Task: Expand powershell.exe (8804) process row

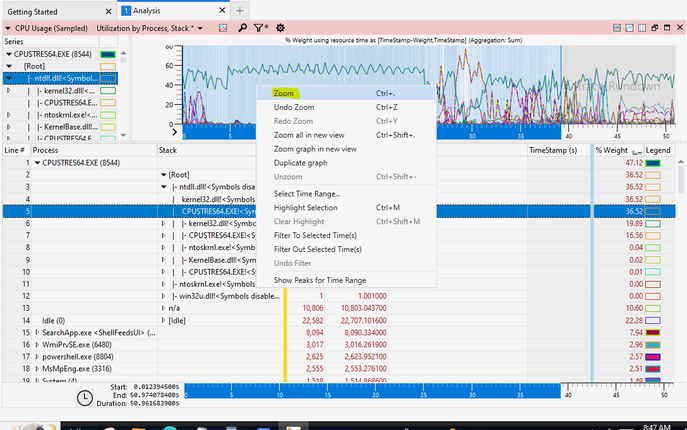Action: pos(37,357)
